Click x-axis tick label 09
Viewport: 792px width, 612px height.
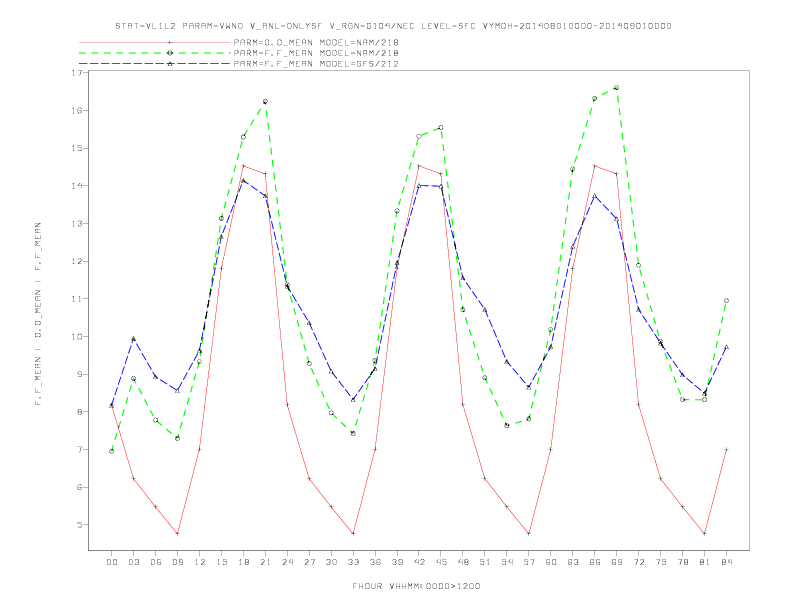tap(177, 562)
